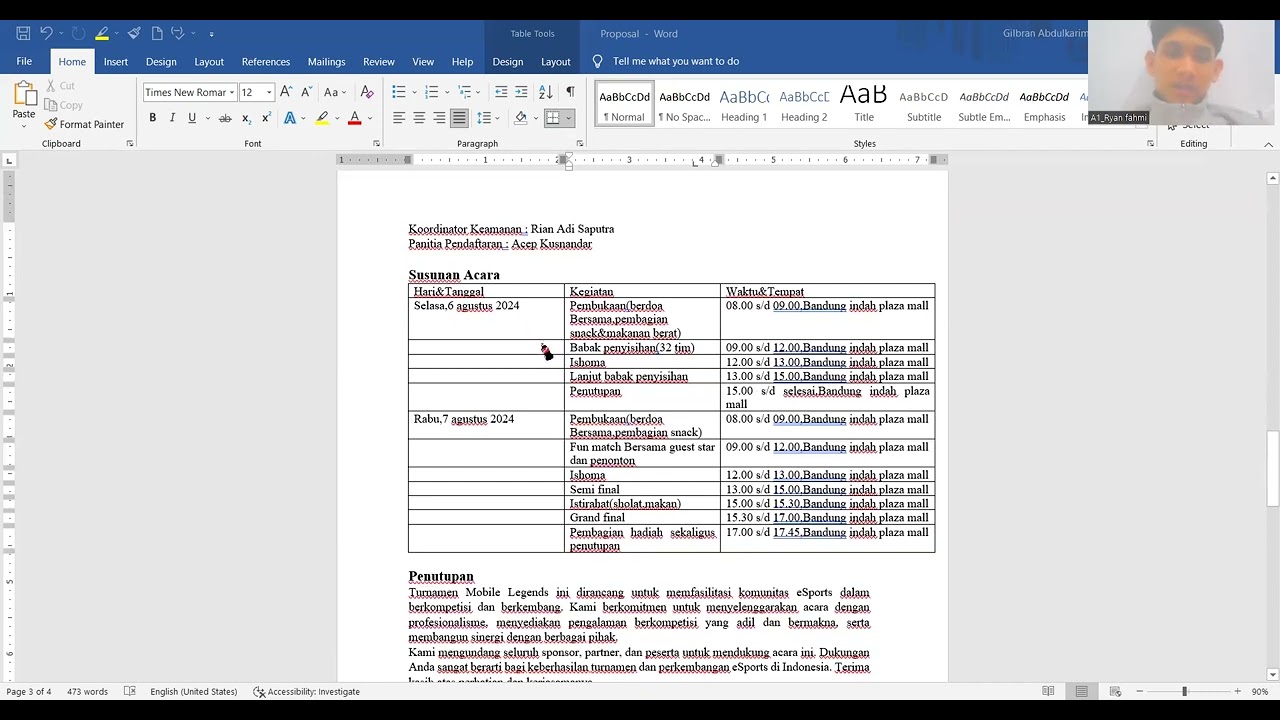The image size is (1280, 720).
Task: Align text left
Action: [398, 118]
